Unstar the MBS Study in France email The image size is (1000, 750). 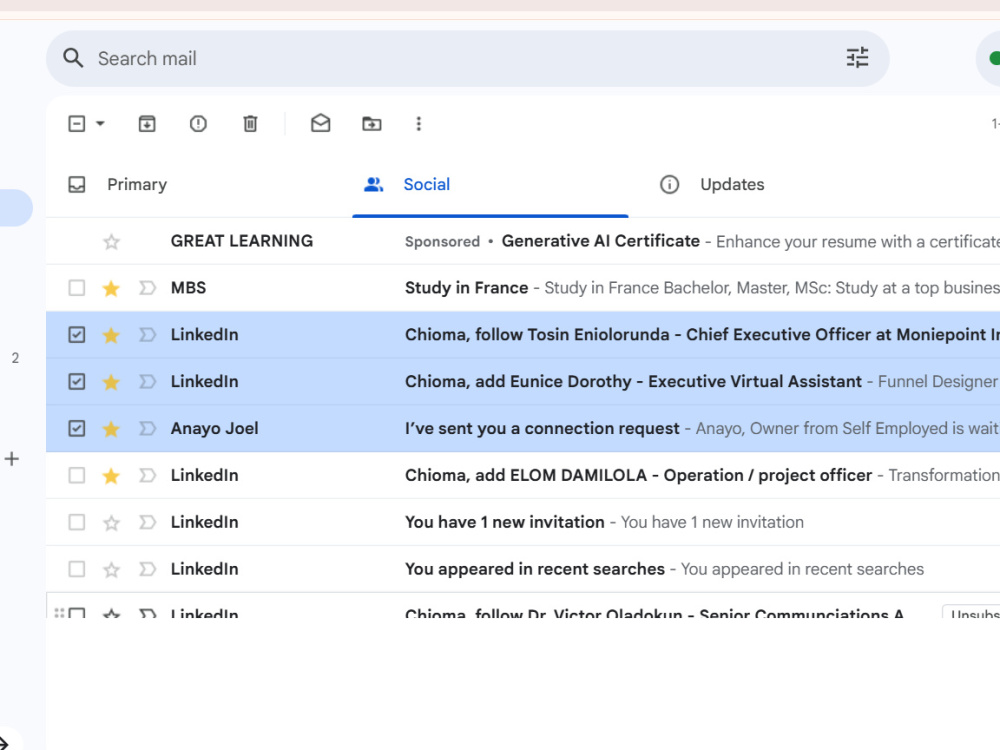[x=111, y=288]
